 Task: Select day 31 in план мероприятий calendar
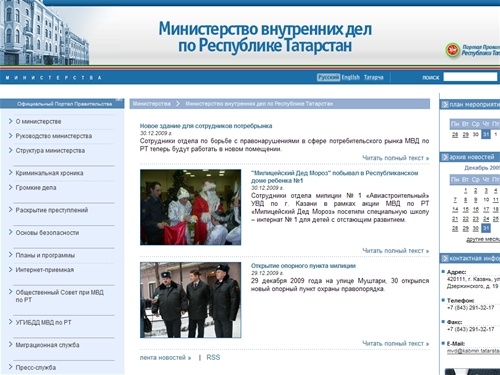click(486, 134)
